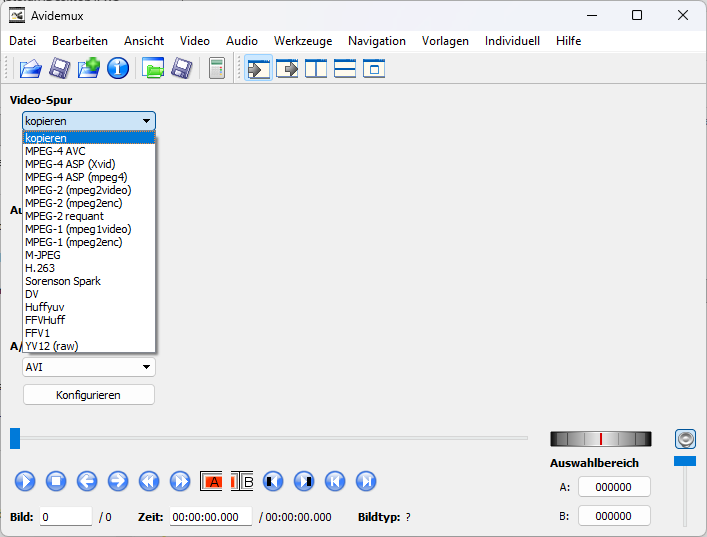Seek to previous black frame
707x537 pixels.
pos(273,481)
